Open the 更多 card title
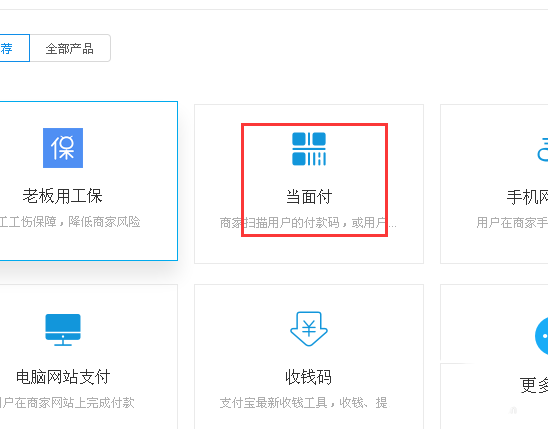This screenshot has height=429, width=548. click(x=534, y=385)
